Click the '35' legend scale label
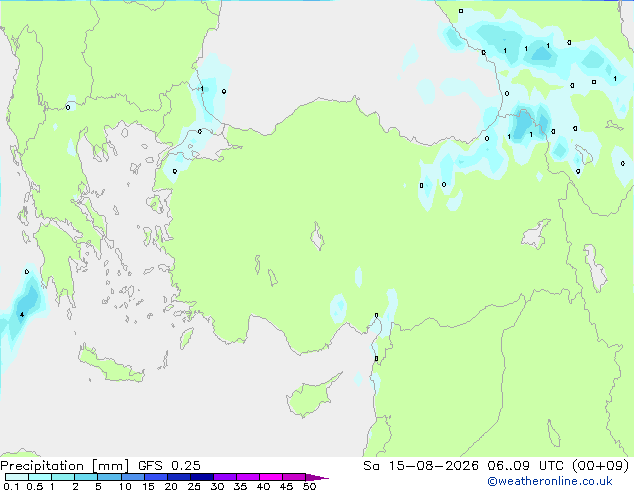The height and width of the screenshot is (490, 634). (x=240, y=486)
